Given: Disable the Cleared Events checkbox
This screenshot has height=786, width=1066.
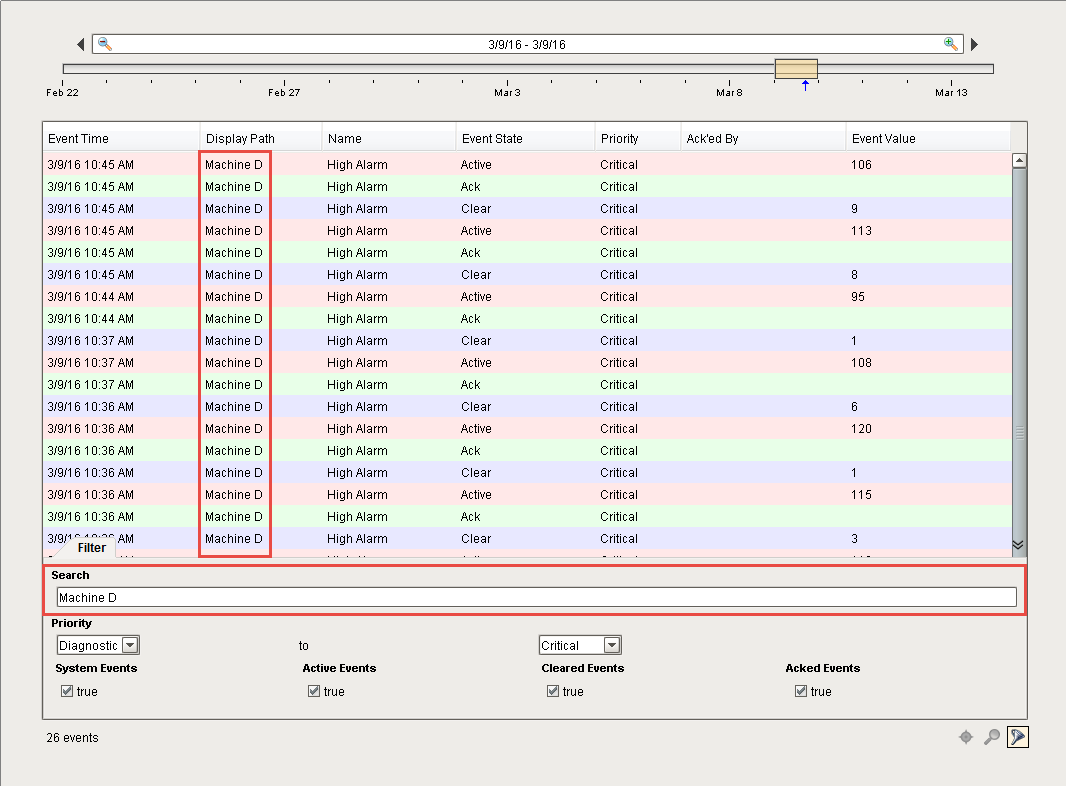Looking at the screenshot, I should [x=553, y=691].
